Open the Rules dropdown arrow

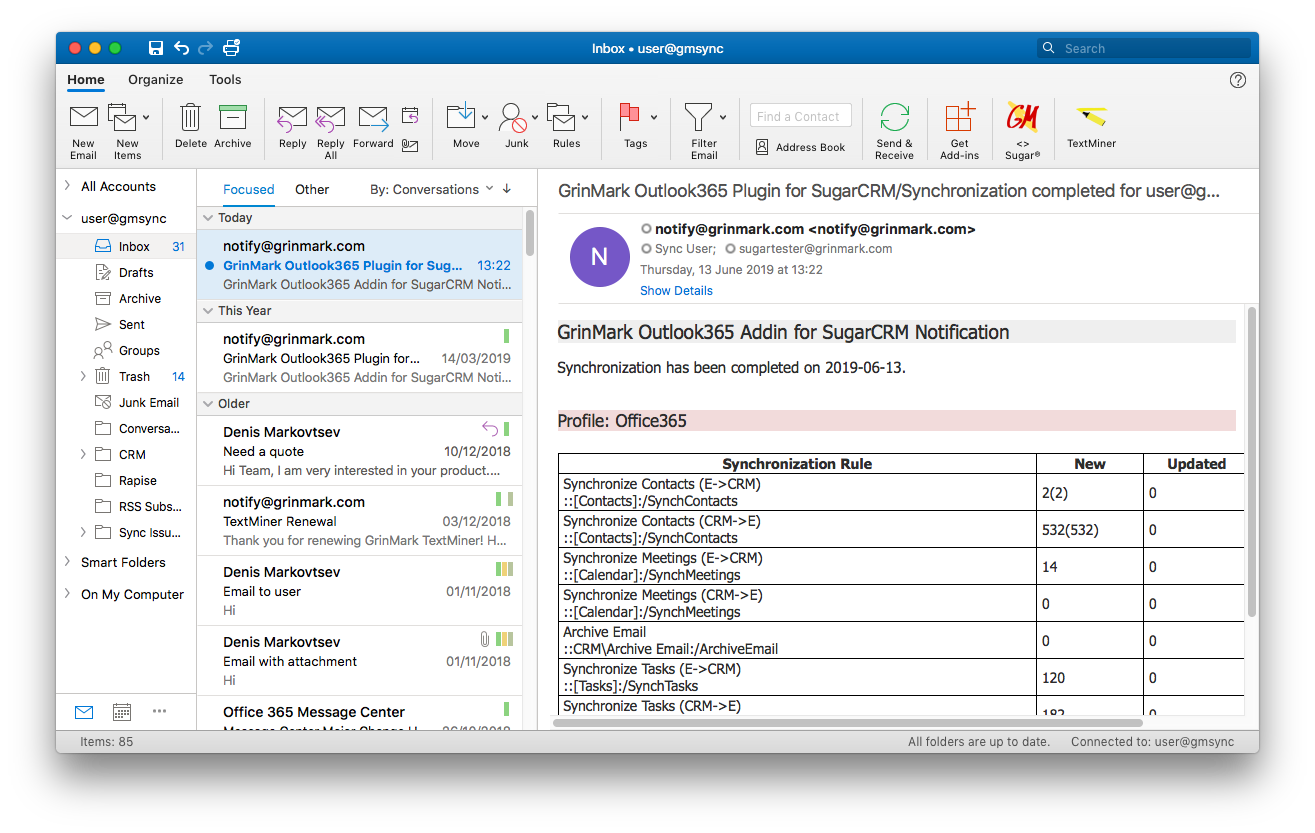[585, 117]
